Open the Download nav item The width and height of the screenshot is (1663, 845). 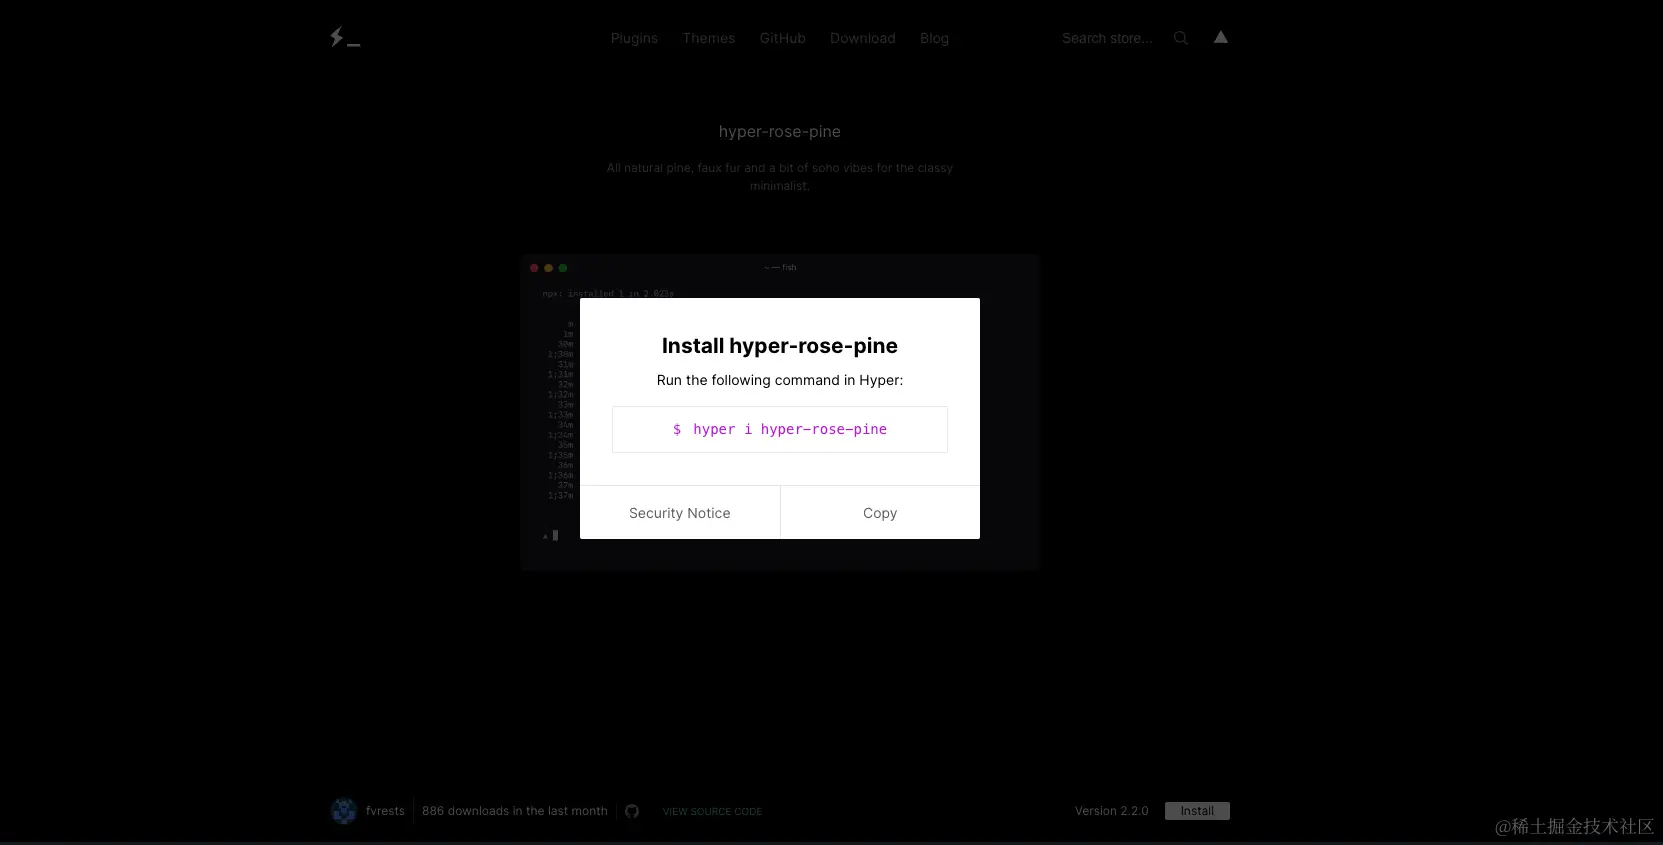point(862,38)
